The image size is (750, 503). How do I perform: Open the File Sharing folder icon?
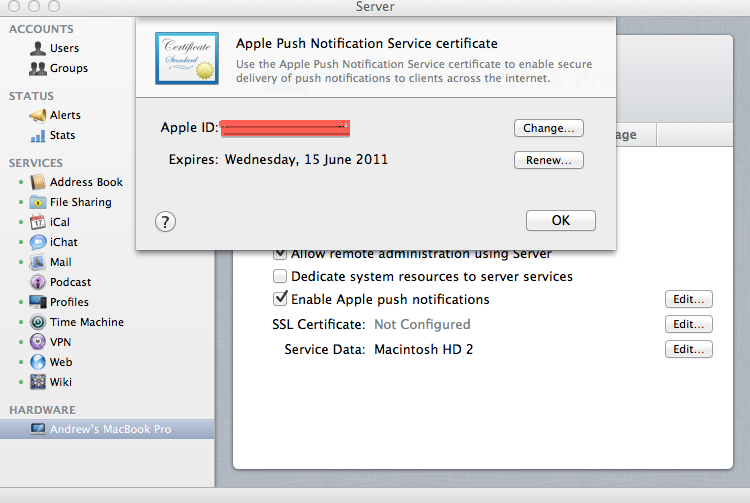coord(38,202)
